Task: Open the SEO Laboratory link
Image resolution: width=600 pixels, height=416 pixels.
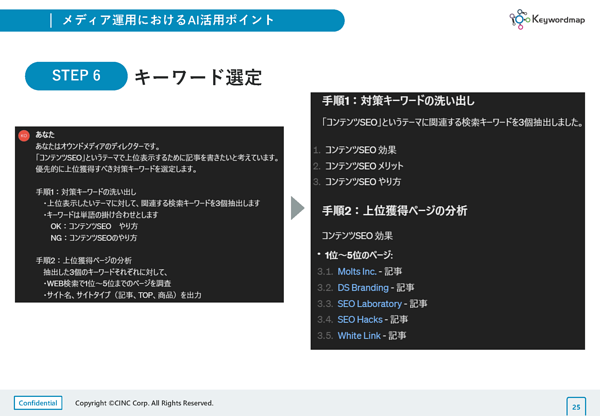Action: tap(369, 304)
